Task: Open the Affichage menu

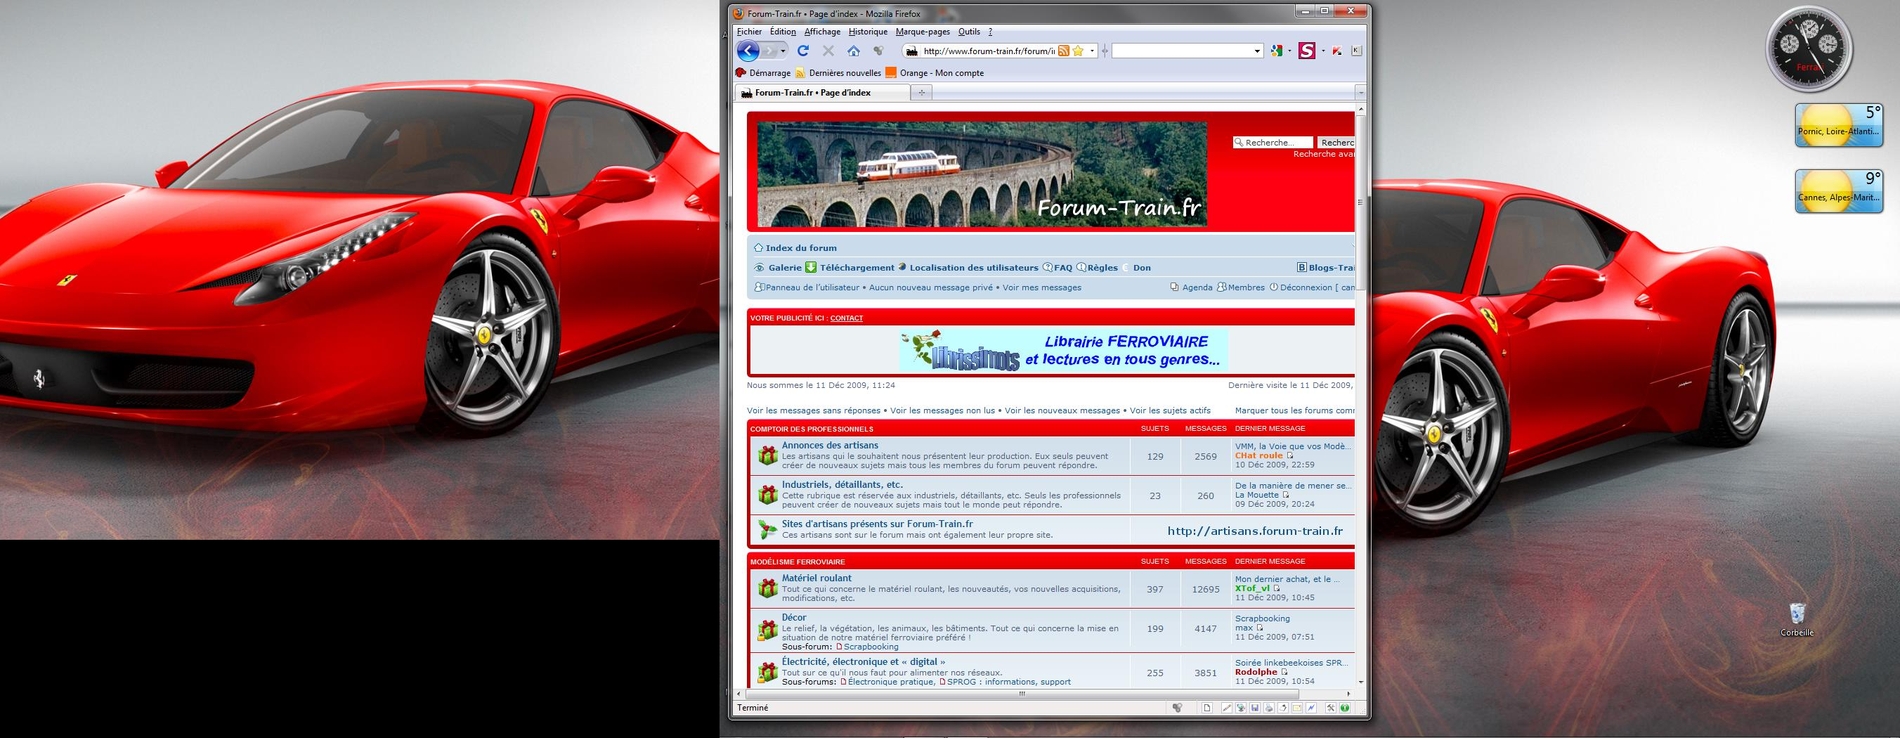Action: (x=822, y=32)
